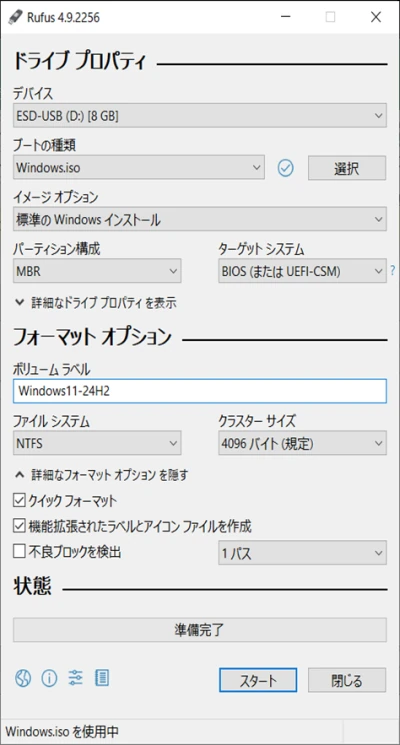Collapse 詳細なフォーマット オプション を隠す
The image size is (400, 745).
pyautogui.click(x=102, y=475)
